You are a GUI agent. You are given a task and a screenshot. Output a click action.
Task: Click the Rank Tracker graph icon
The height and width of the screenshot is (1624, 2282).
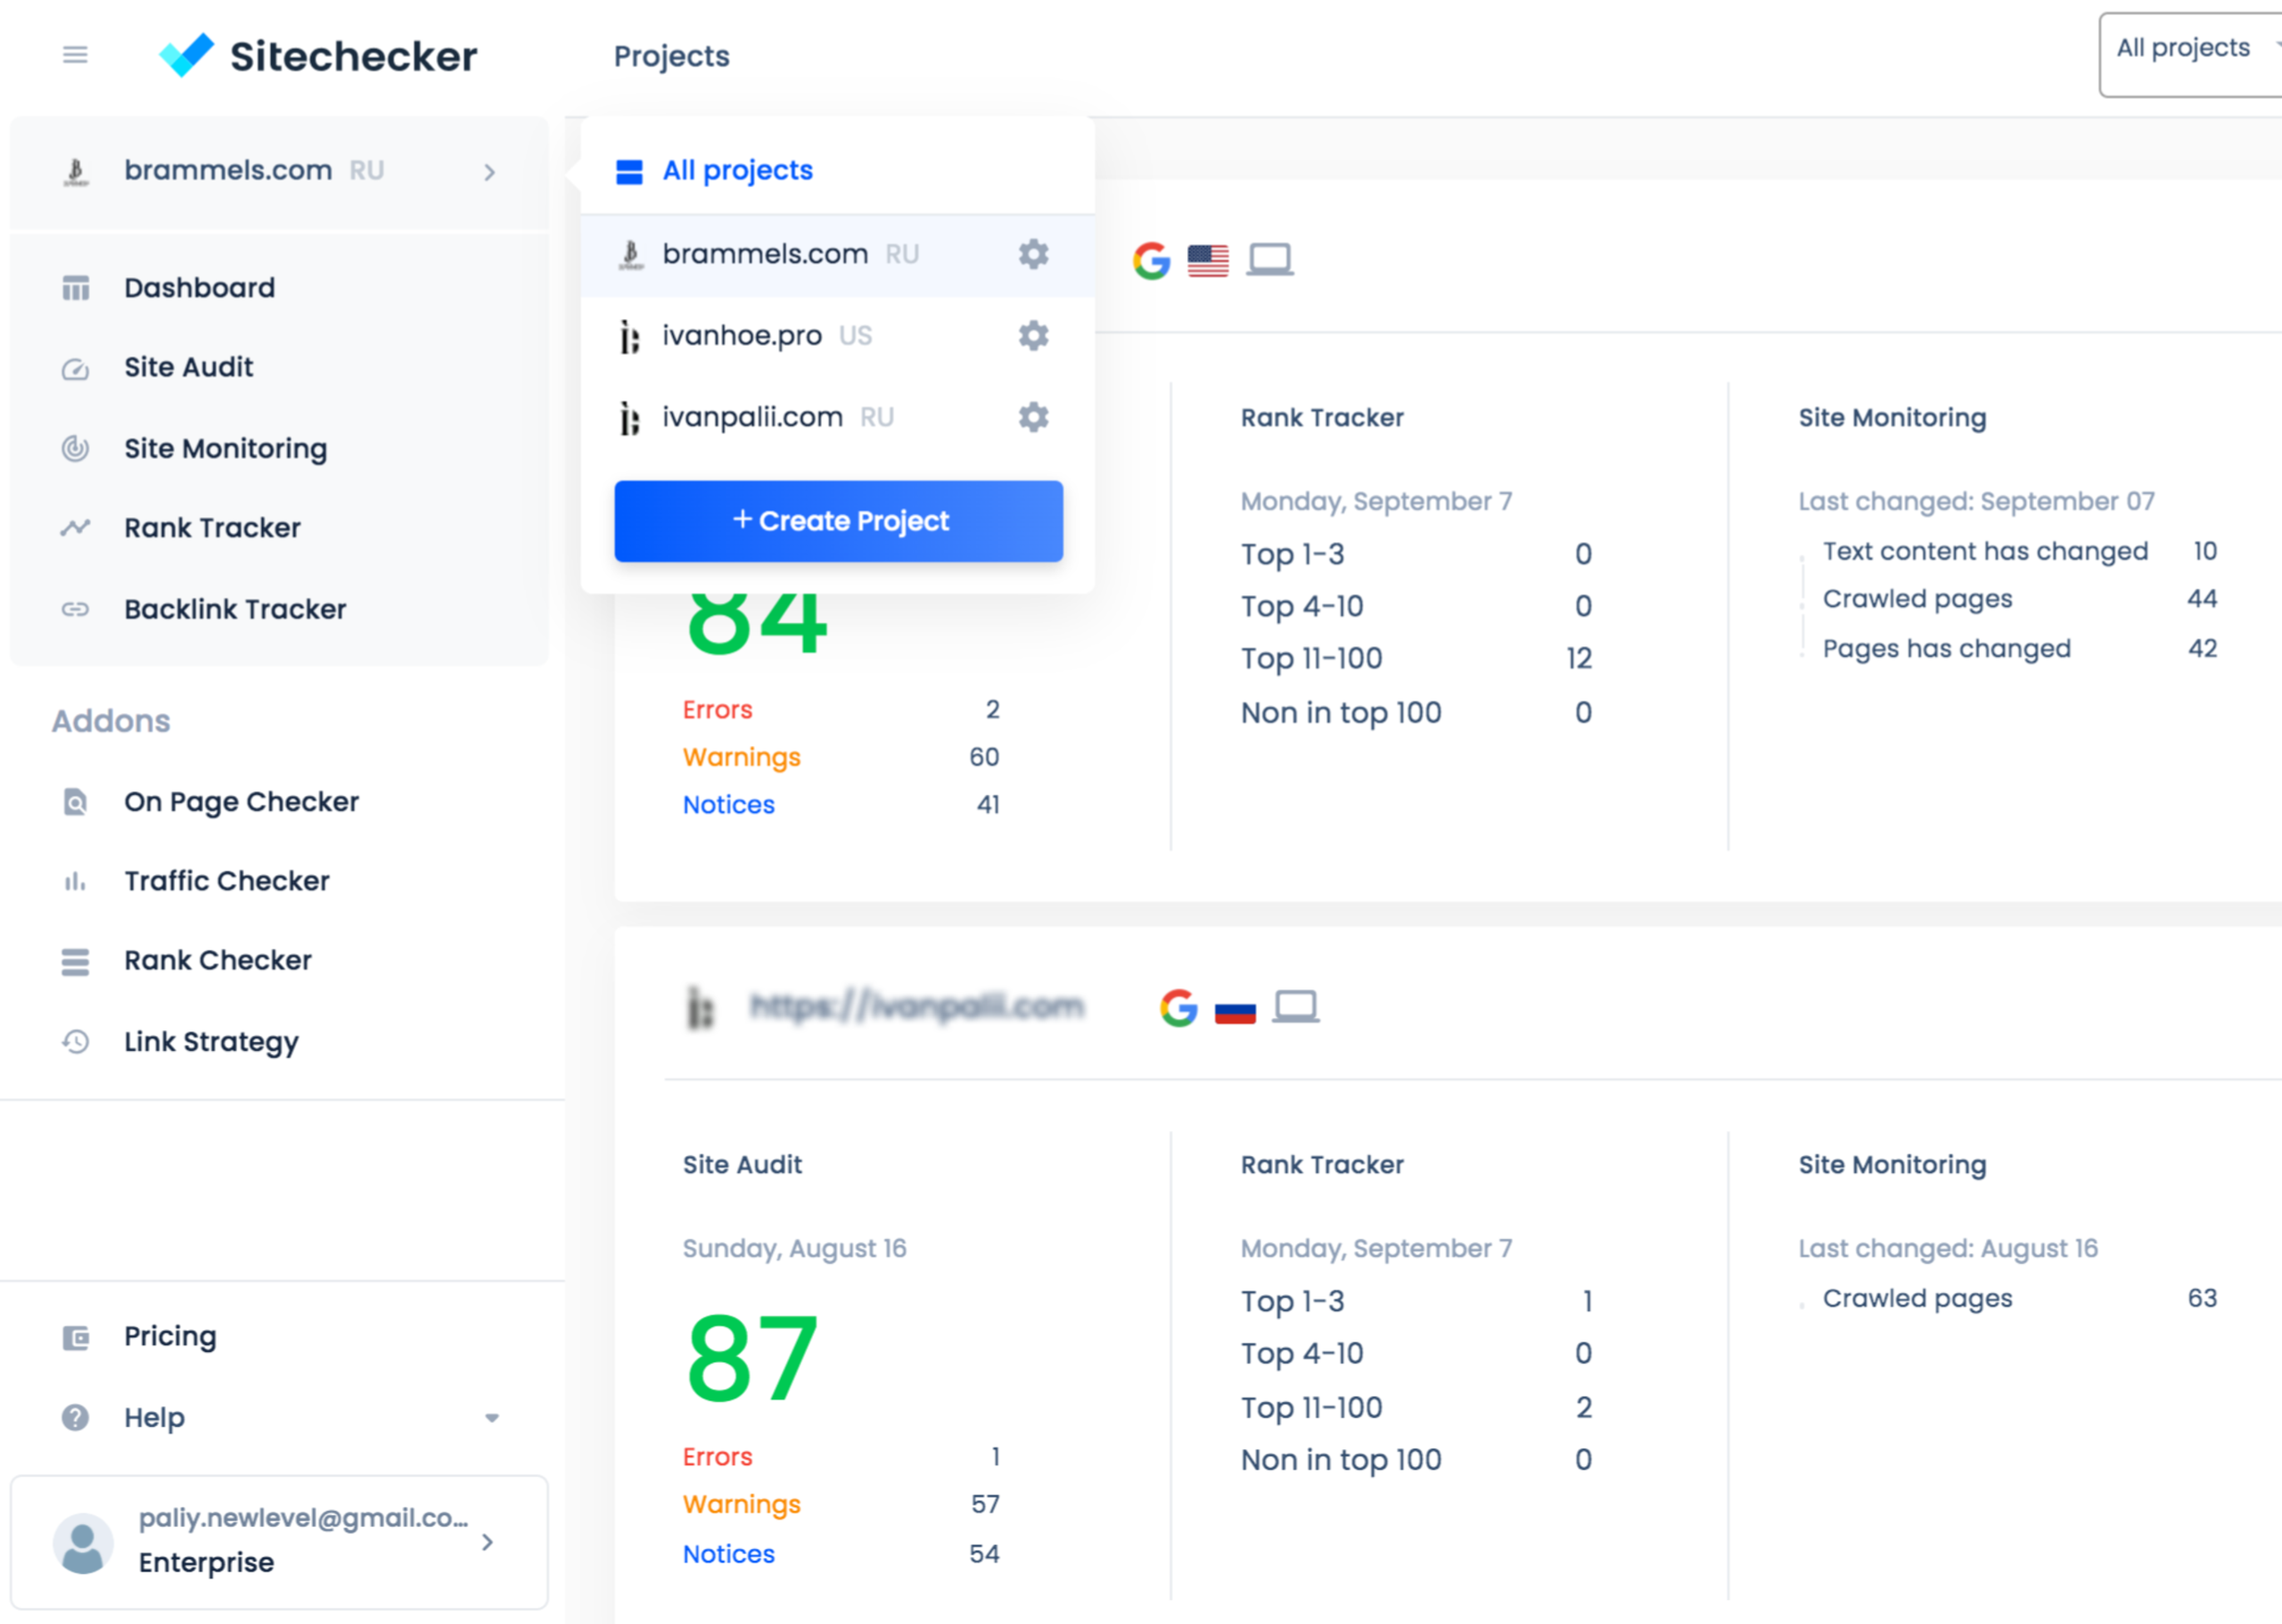tap(76, 528)
